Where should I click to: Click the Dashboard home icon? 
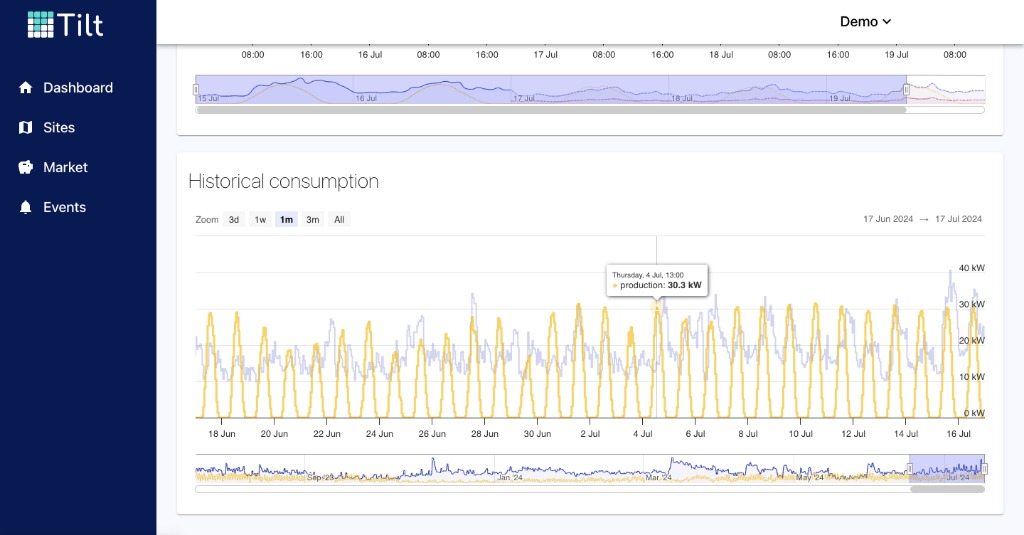[x=26, y=88]
